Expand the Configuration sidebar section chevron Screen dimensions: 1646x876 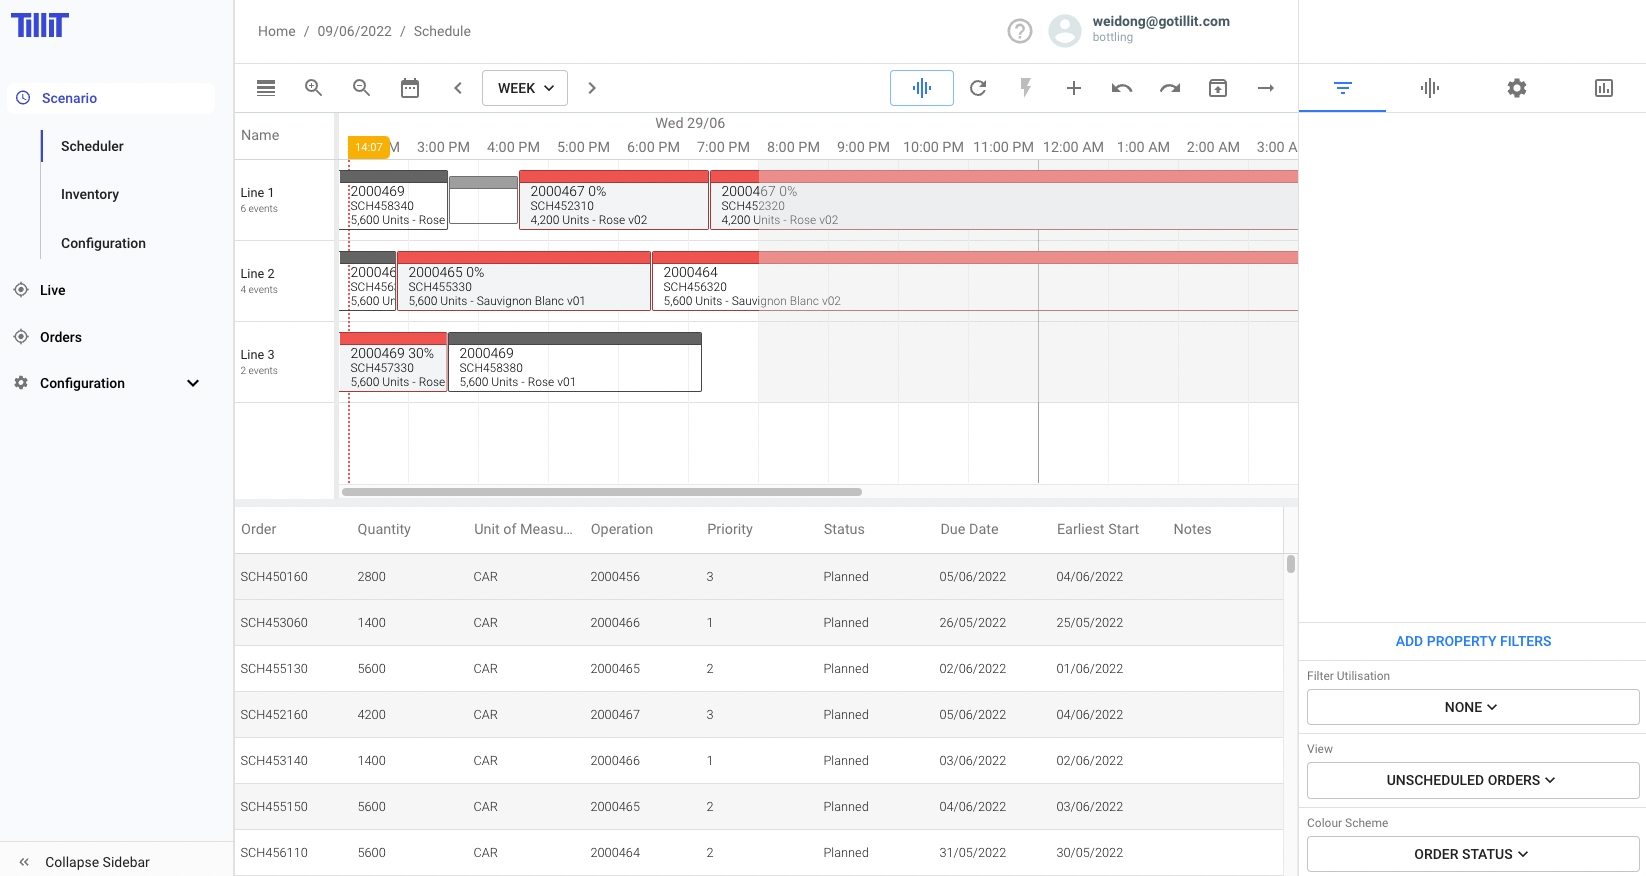pos(193,383)
